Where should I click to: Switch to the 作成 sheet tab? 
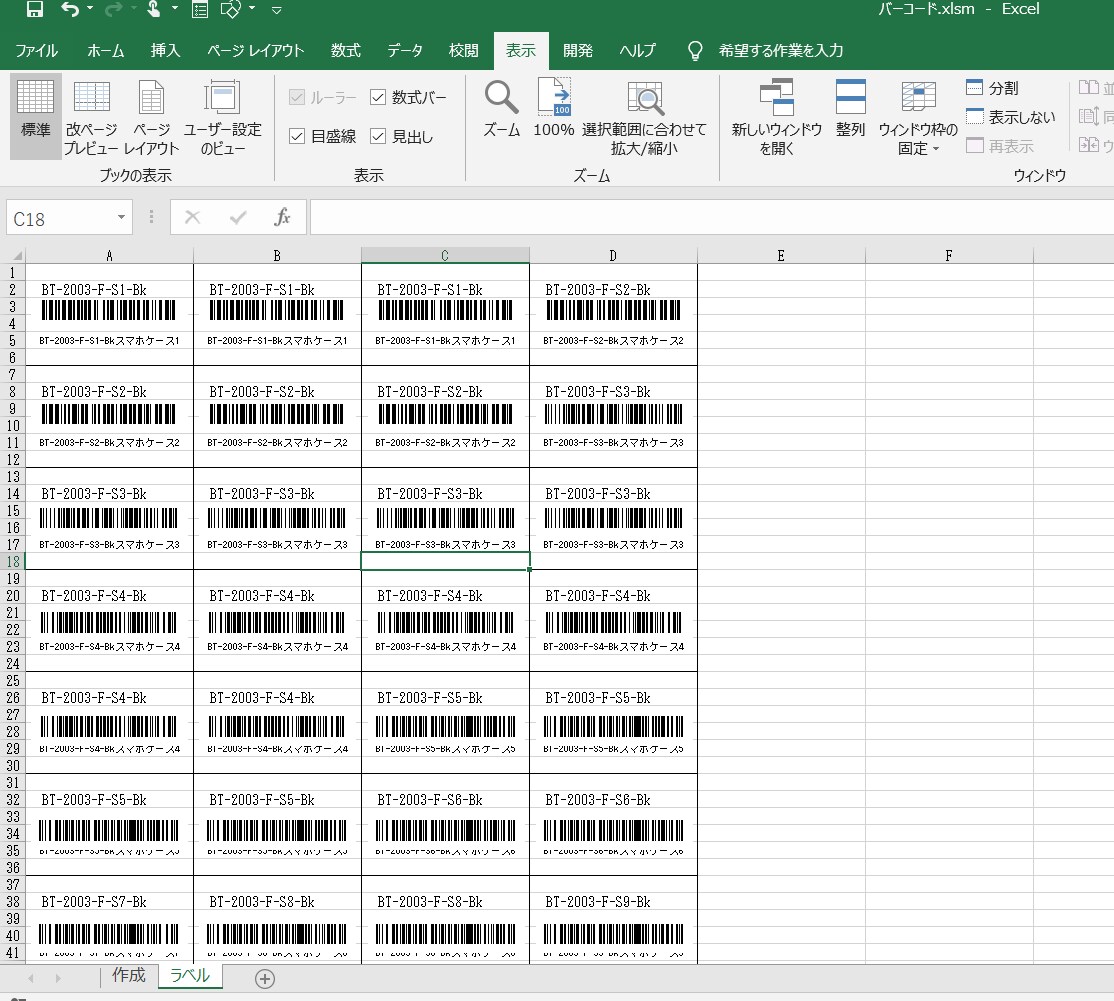tap(129, 975)
